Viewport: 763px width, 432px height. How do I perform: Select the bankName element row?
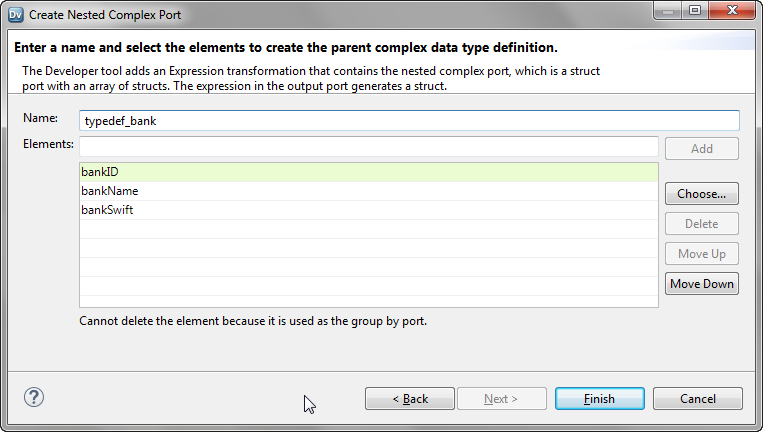click(x=368, y=191)
